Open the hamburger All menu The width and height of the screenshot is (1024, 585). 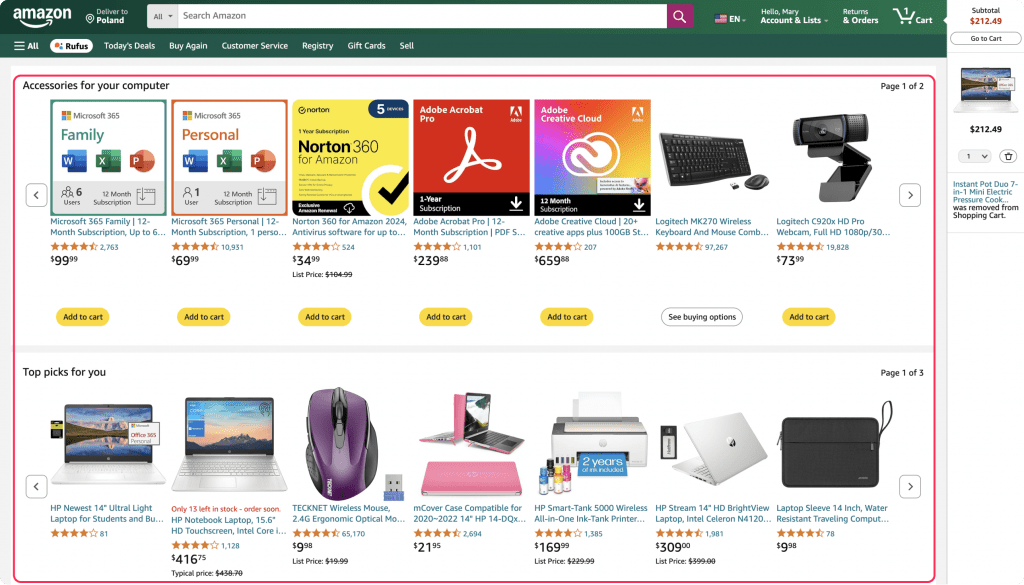pos(24,45)
